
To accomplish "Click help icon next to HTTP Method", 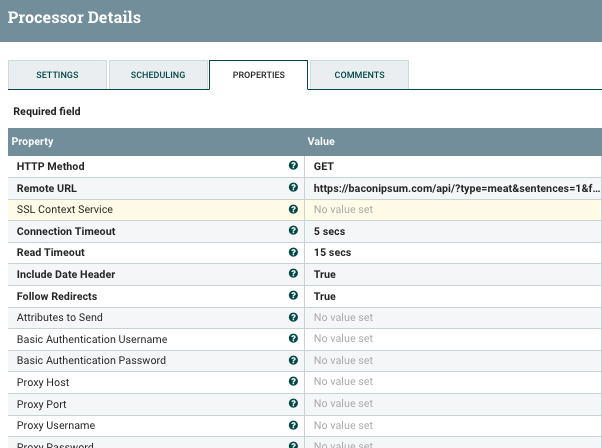I will (293, 166).
